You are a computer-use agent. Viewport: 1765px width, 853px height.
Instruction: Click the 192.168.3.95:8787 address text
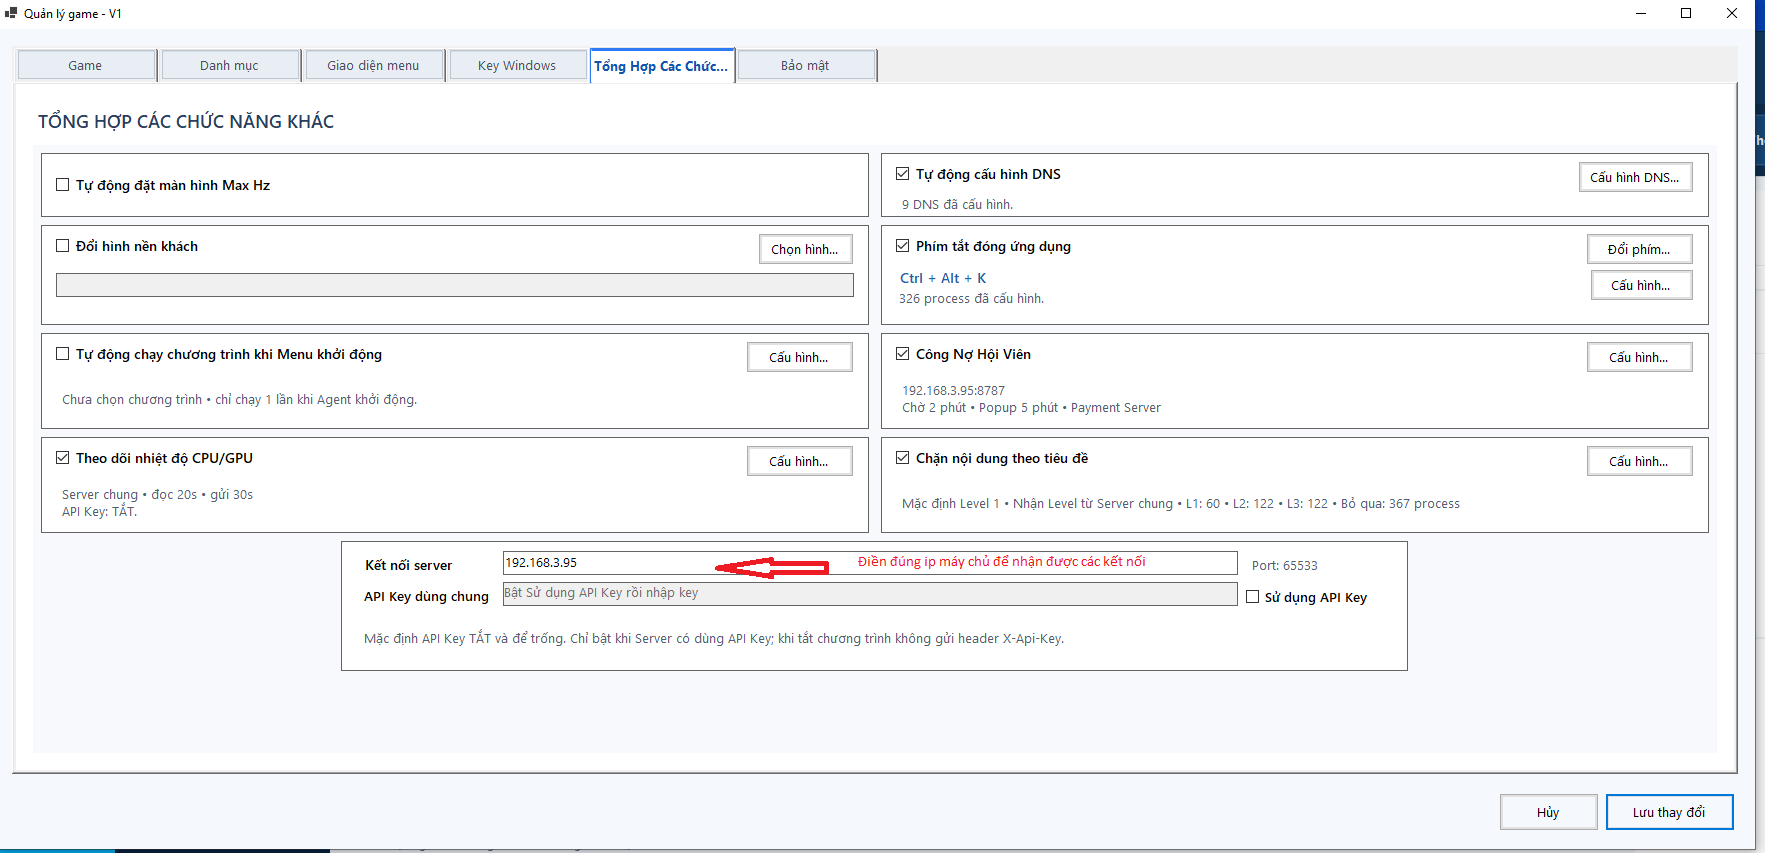[x=954, y=391]
